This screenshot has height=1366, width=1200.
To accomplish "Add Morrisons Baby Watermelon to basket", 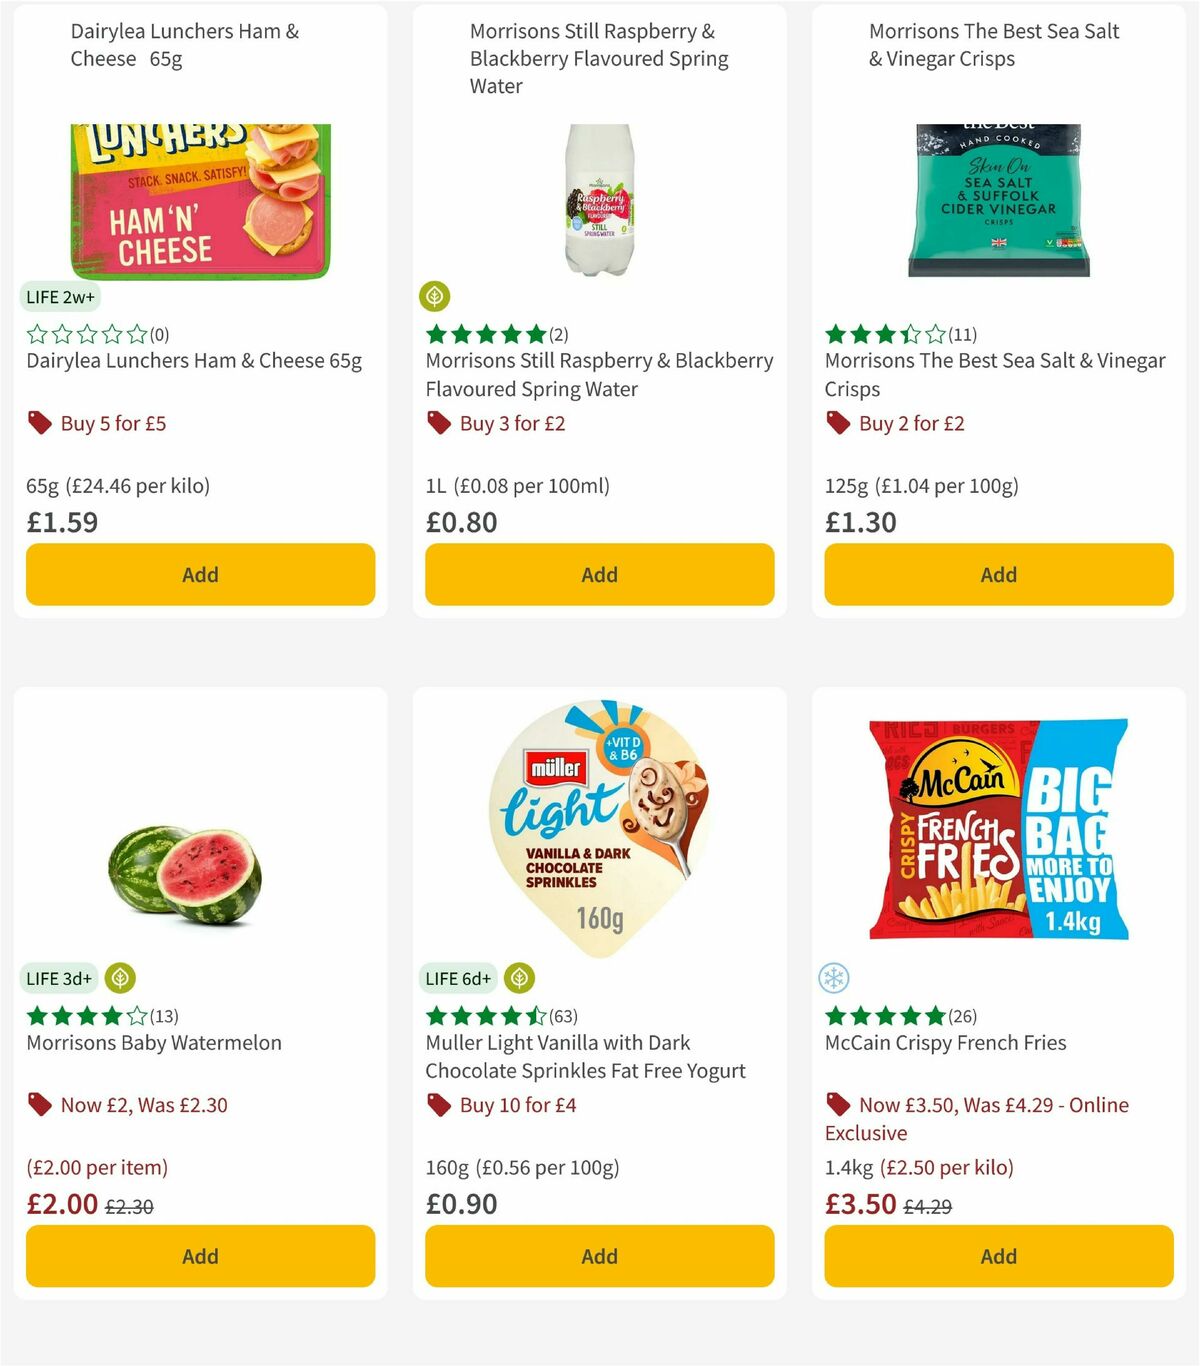I will 199,1256.
